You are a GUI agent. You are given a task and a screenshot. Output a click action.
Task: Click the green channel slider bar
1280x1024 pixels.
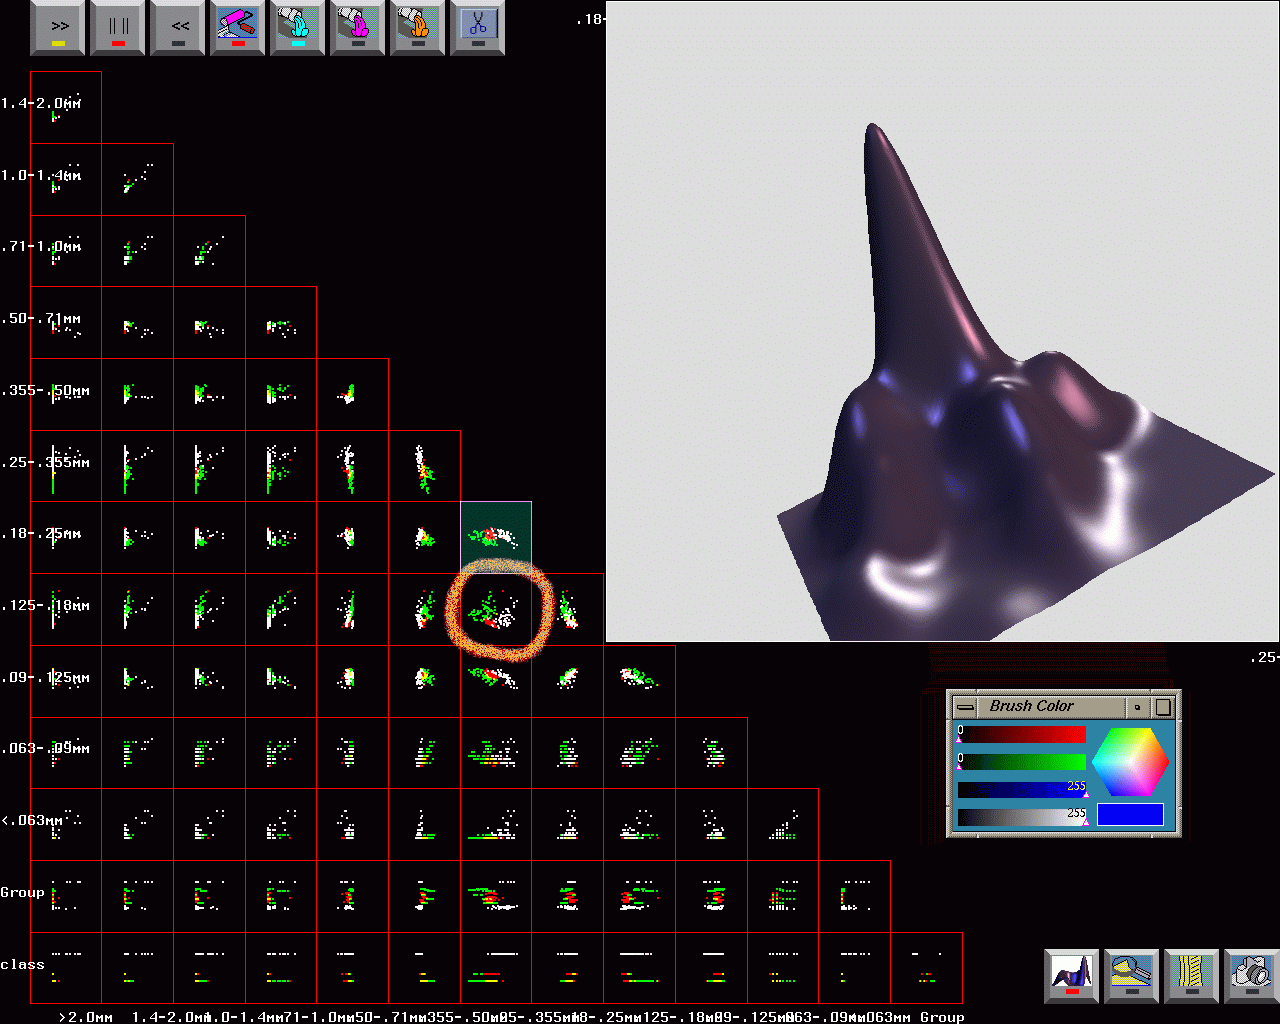[x=1022, y=763]
